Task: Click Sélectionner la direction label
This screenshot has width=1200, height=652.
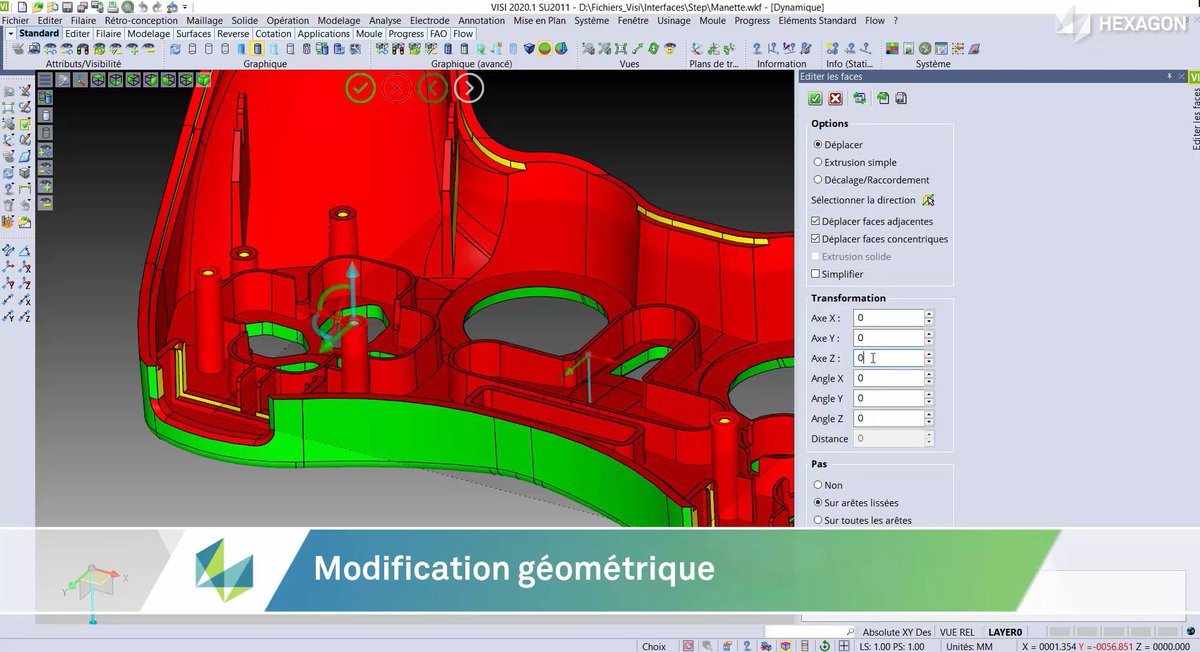Action: pos(863,200)
